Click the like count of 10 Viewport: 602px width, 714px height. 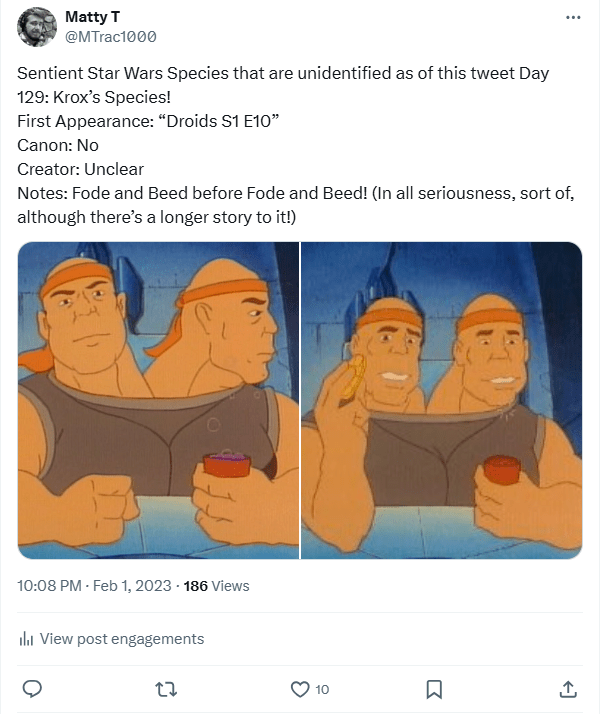322,689
